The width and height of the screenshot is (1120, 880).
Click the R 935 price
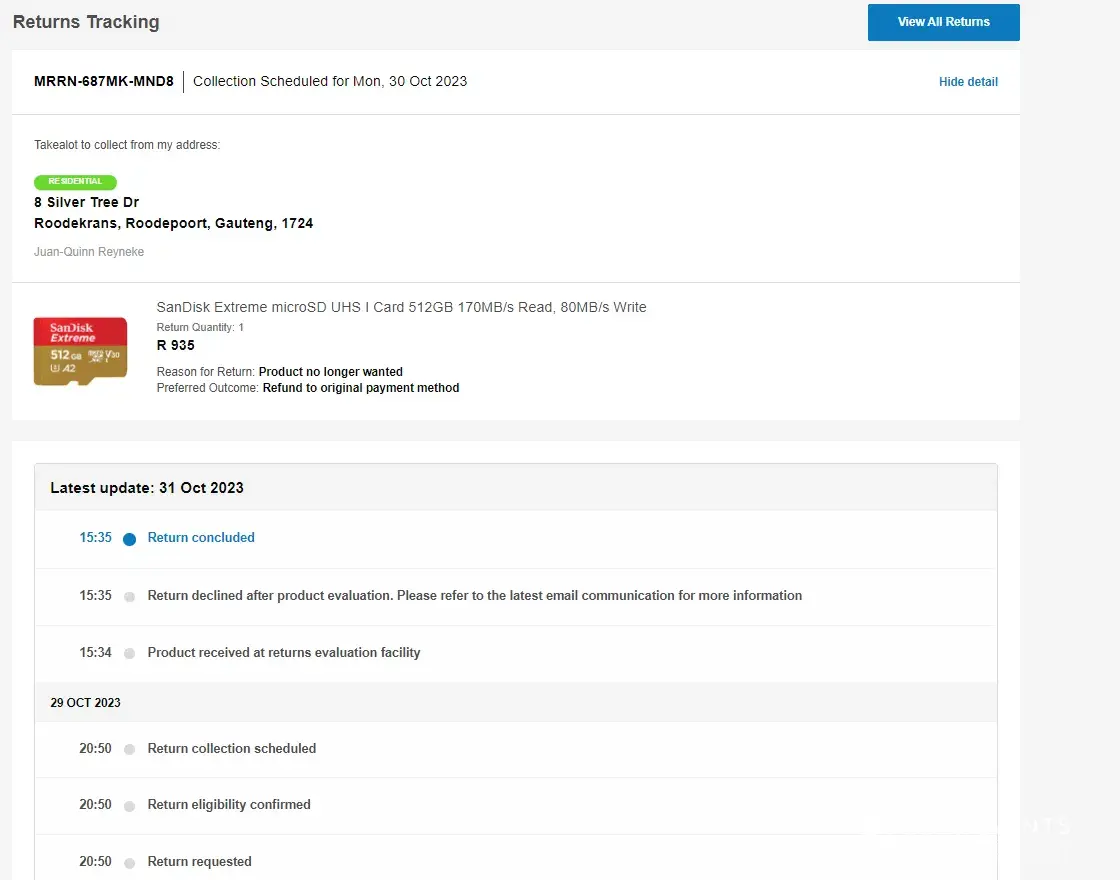point(176,345)
